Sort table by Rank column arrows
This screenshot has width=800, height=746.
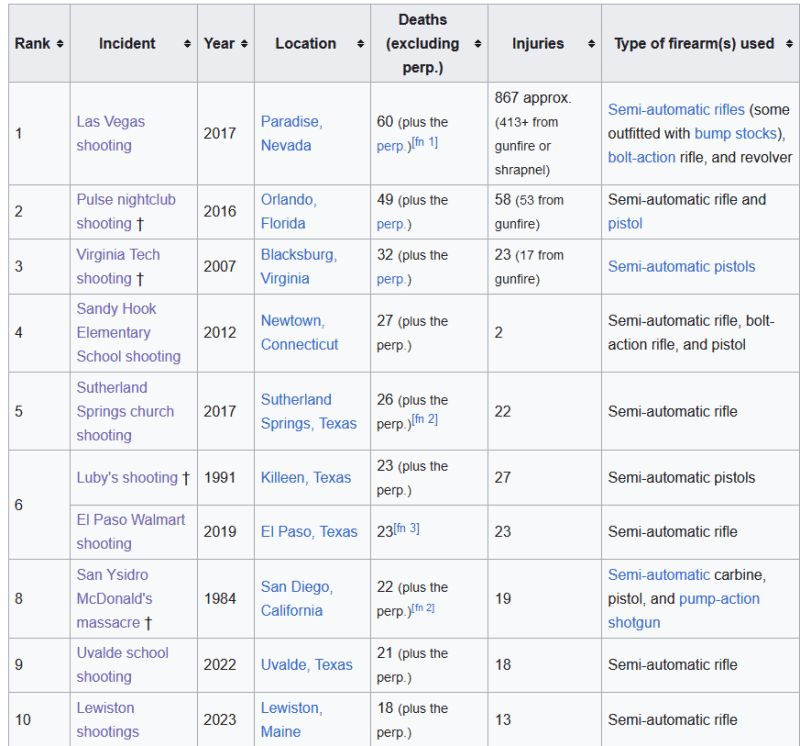point(60,44)
